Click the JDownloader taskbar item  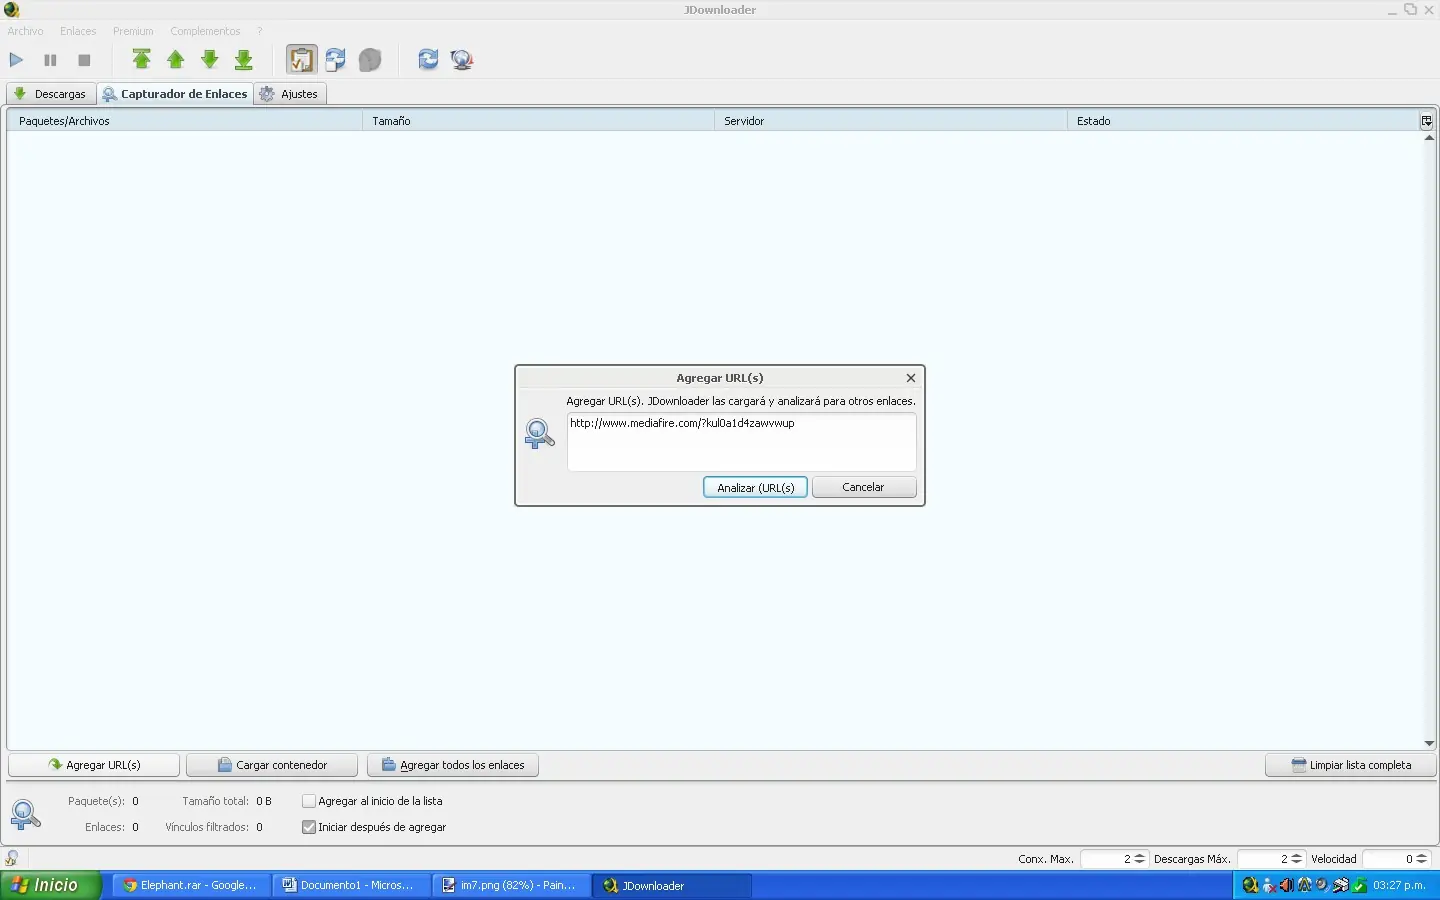point(673,886)
